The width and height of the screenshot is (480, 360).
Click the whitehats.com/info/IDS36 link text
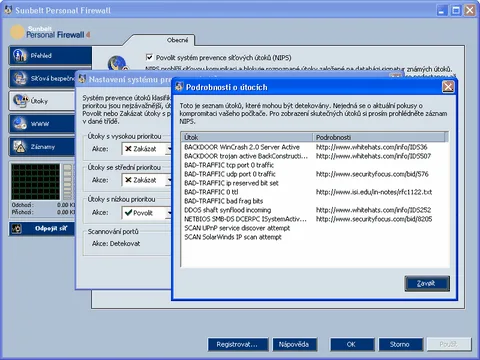point(372,147)
